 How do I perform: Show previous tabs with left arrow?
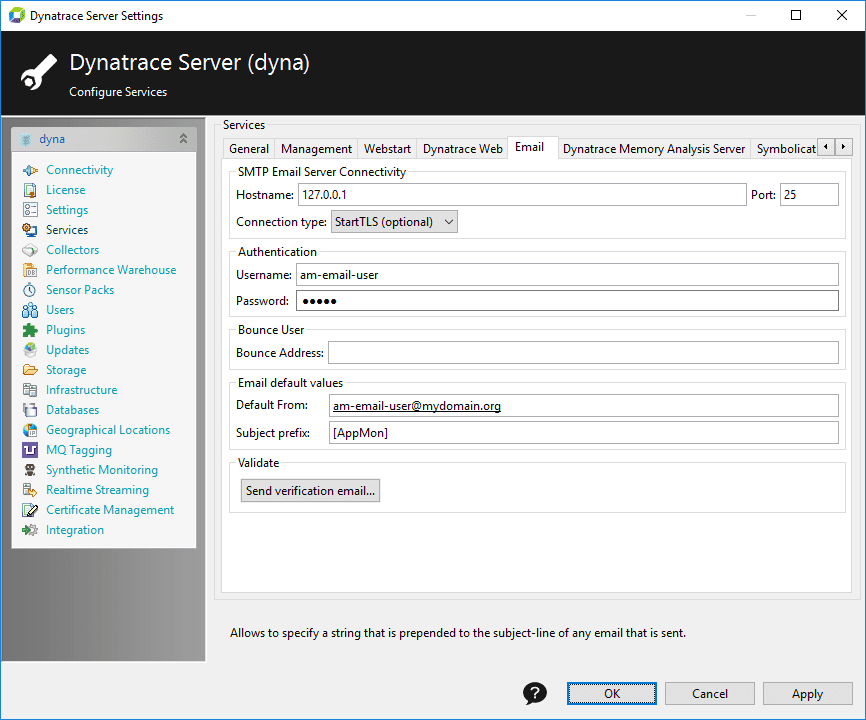pyautogui.click(x=826, y=147)
